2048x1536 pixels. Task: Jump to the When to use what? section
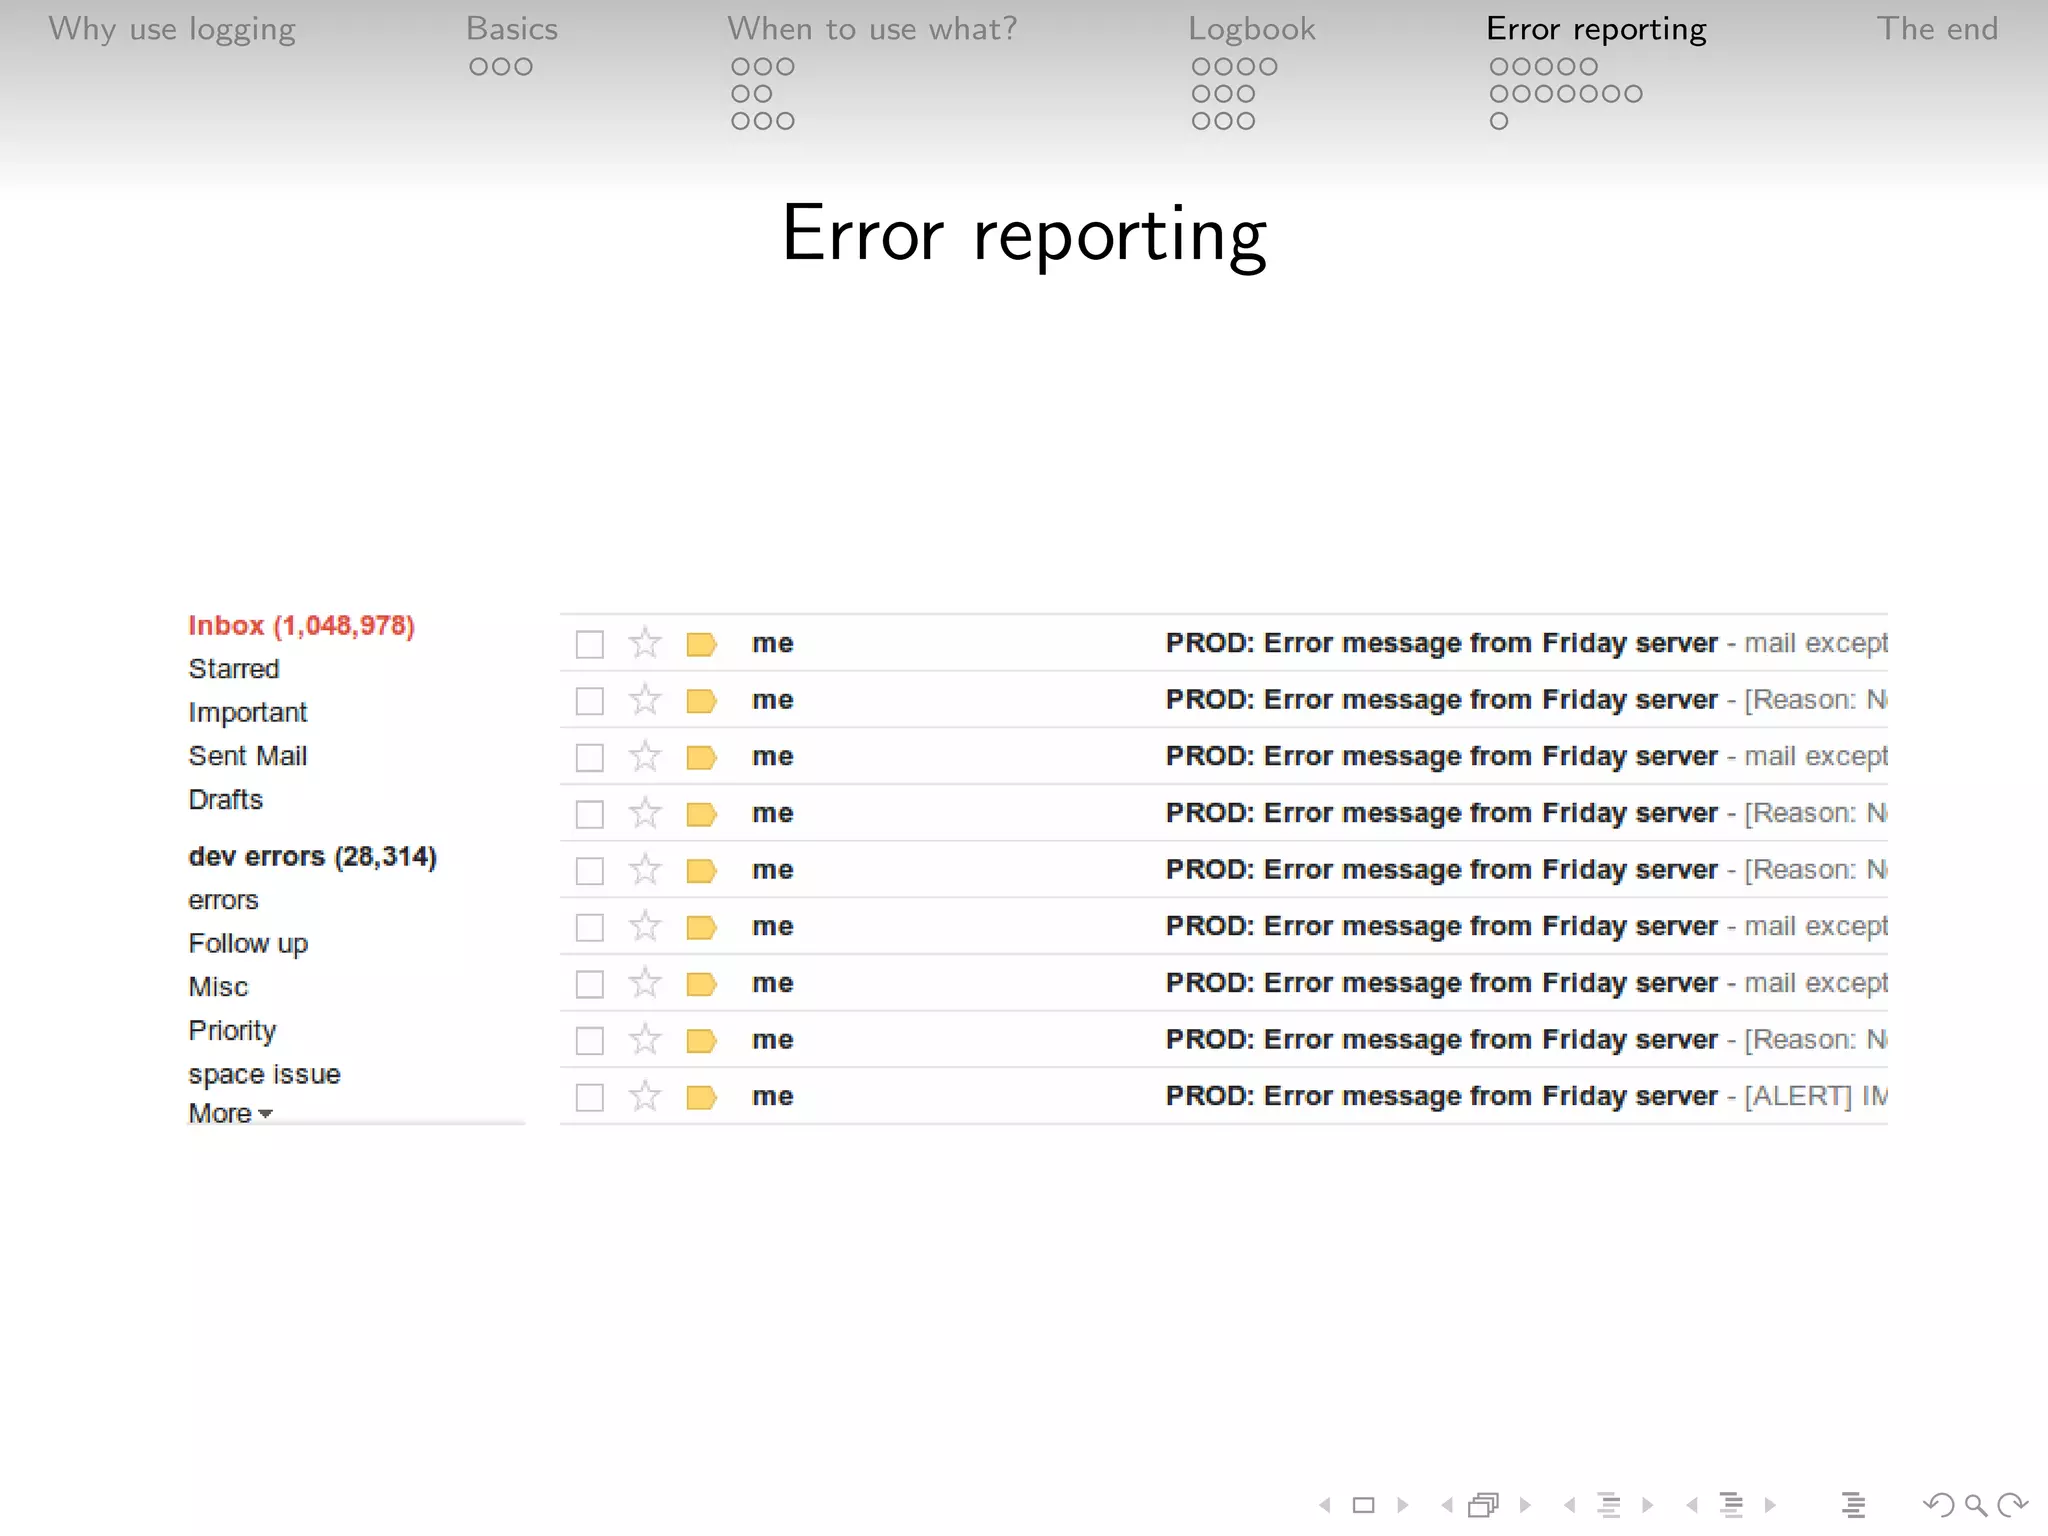pos(872,29)
